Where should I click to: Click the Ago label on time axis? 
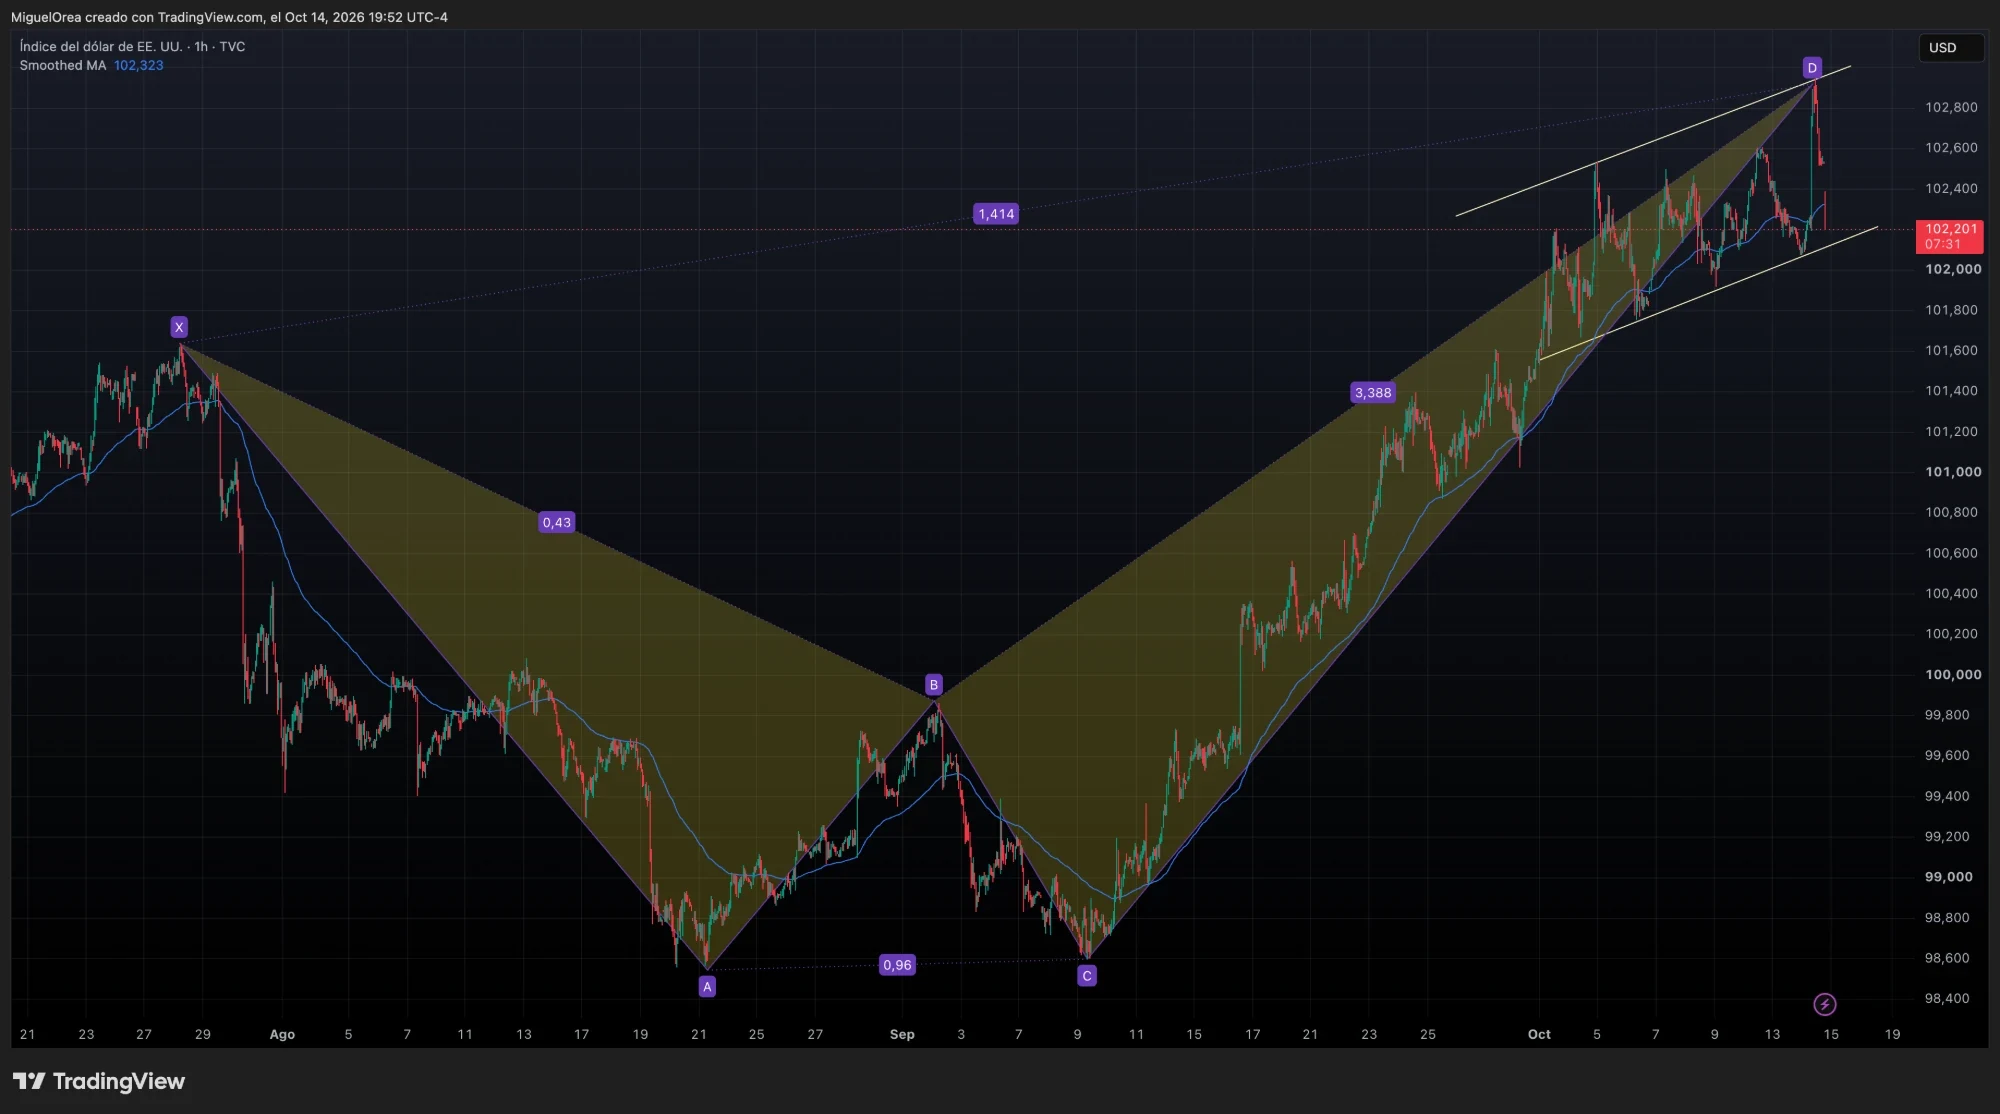[282, 1035]
